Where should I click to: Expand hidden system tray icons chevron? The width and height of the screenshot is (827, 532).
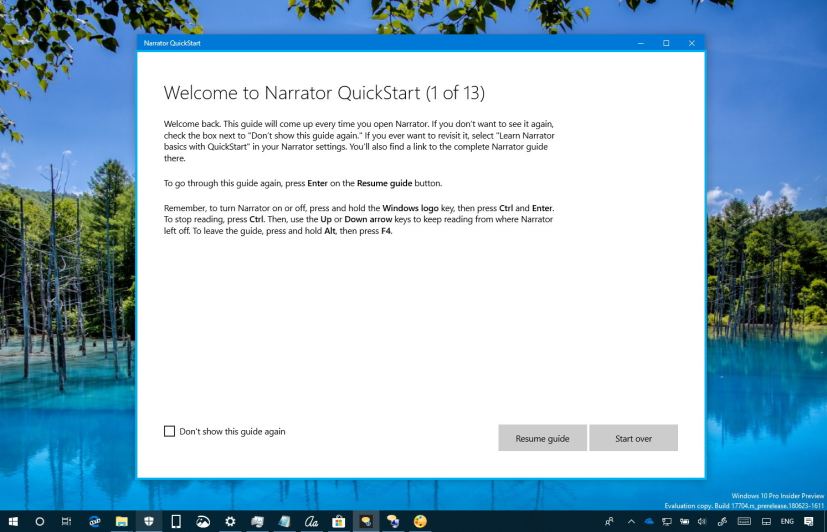[x=631, y=521]
